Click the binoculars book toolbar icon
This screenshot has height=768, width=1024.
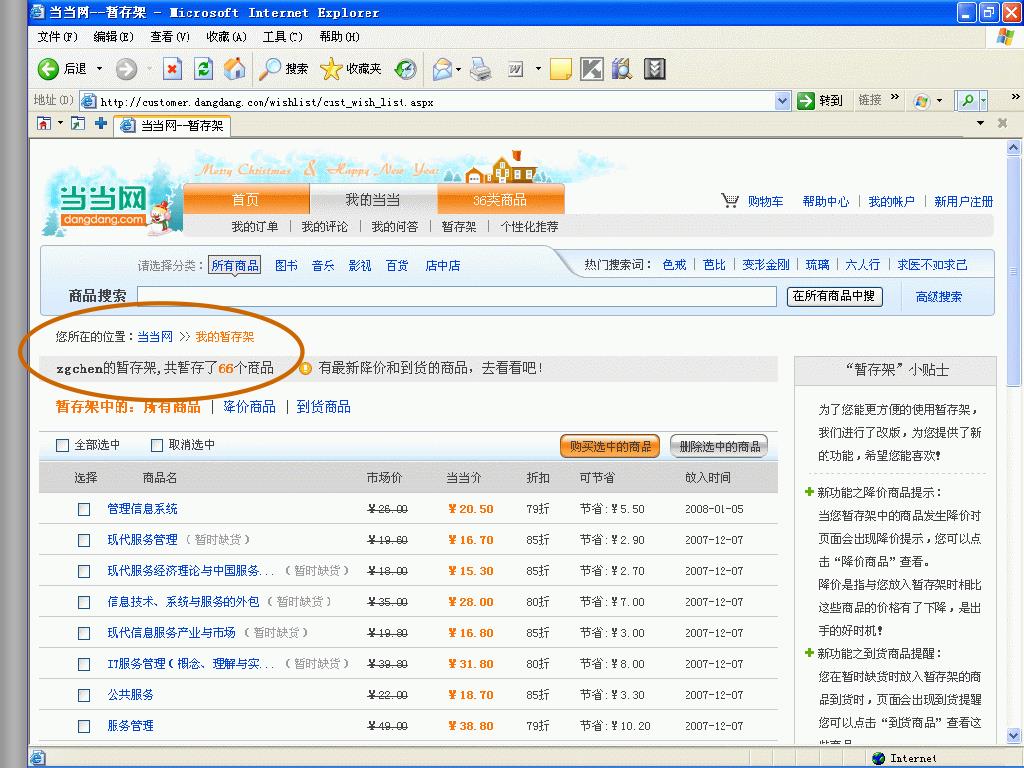pos(622,69)
